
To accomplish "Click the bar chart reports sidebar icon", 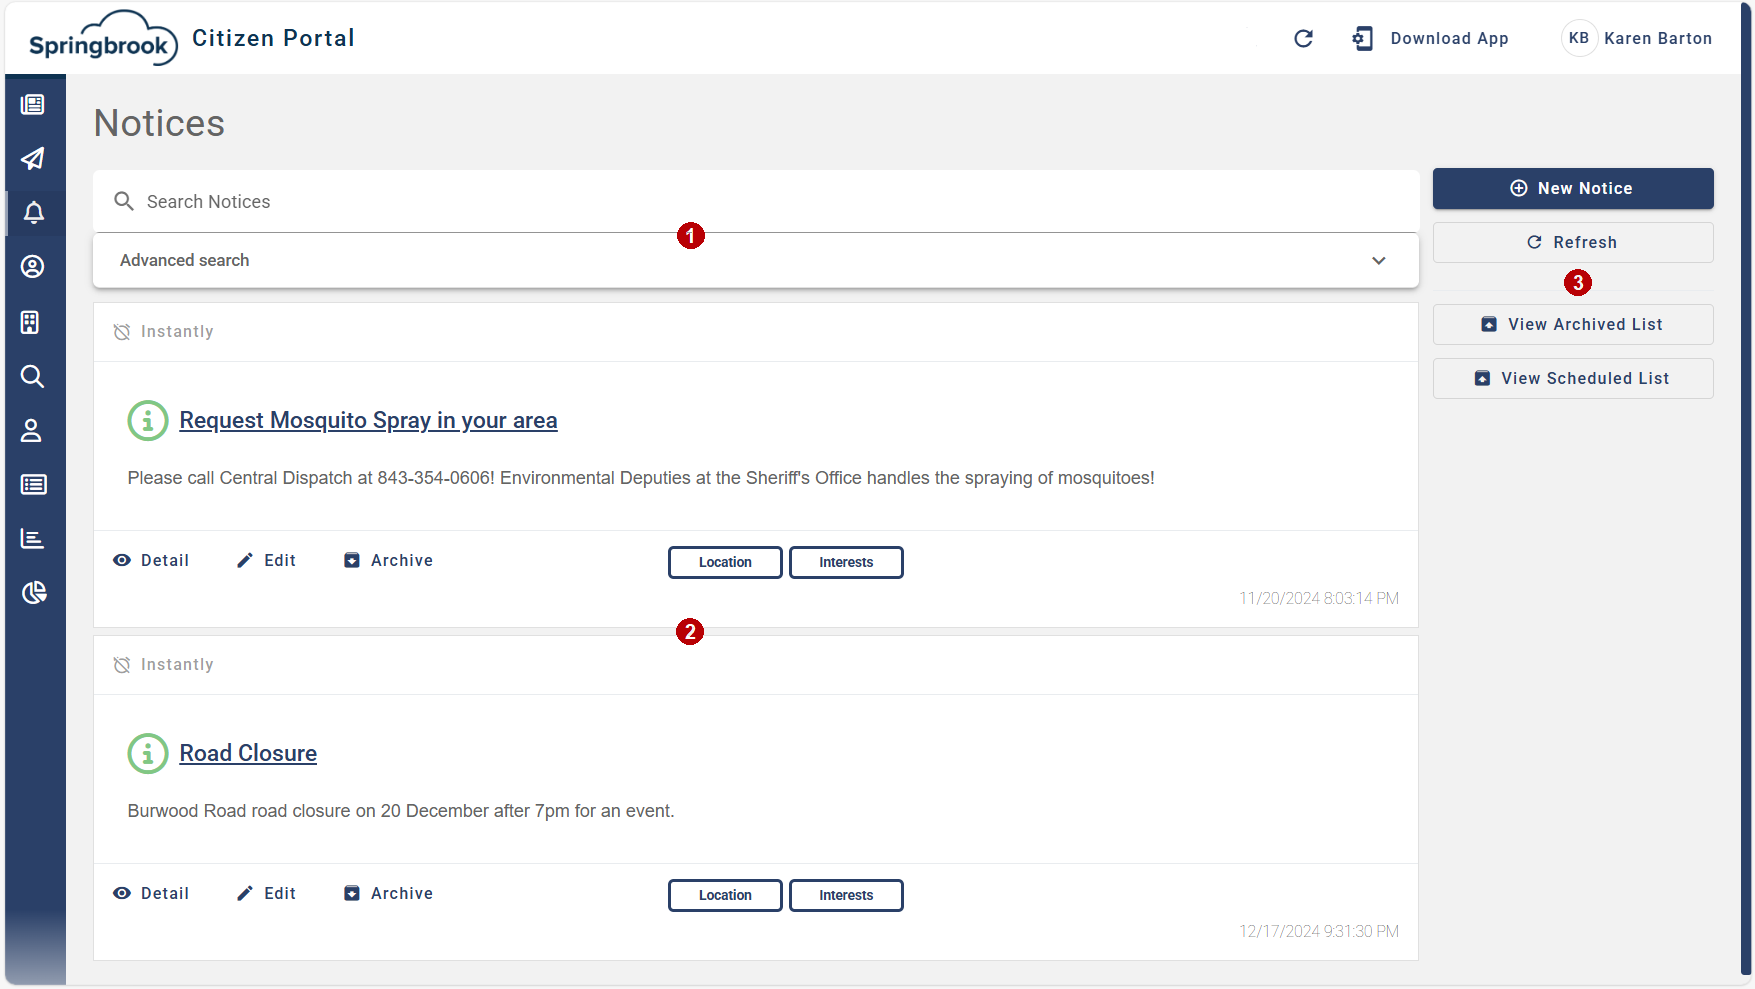I will (x=33, y=539).
